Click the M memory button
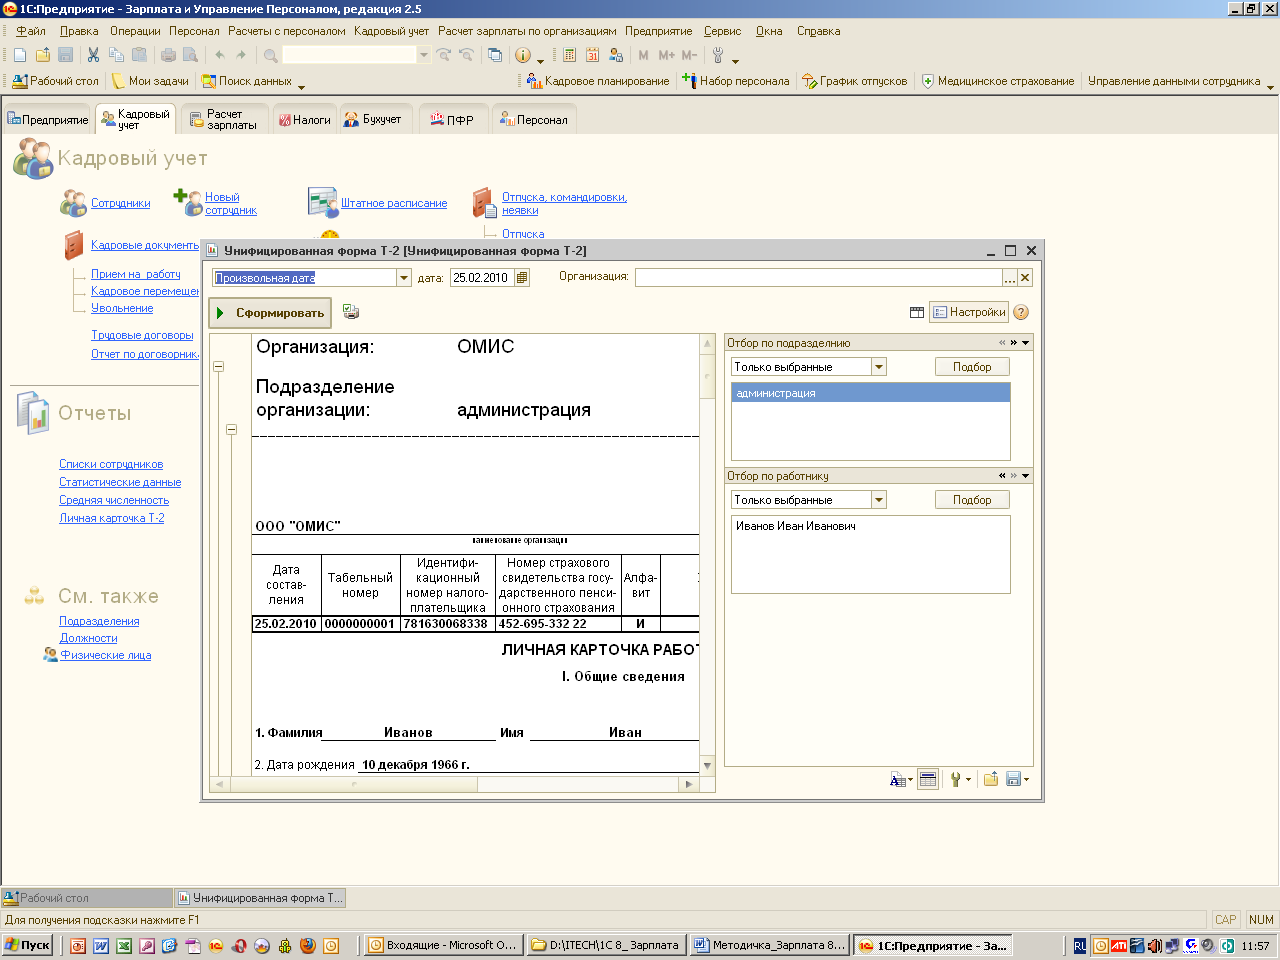Viewport: 1280px width, 960px height. point(643,55)
